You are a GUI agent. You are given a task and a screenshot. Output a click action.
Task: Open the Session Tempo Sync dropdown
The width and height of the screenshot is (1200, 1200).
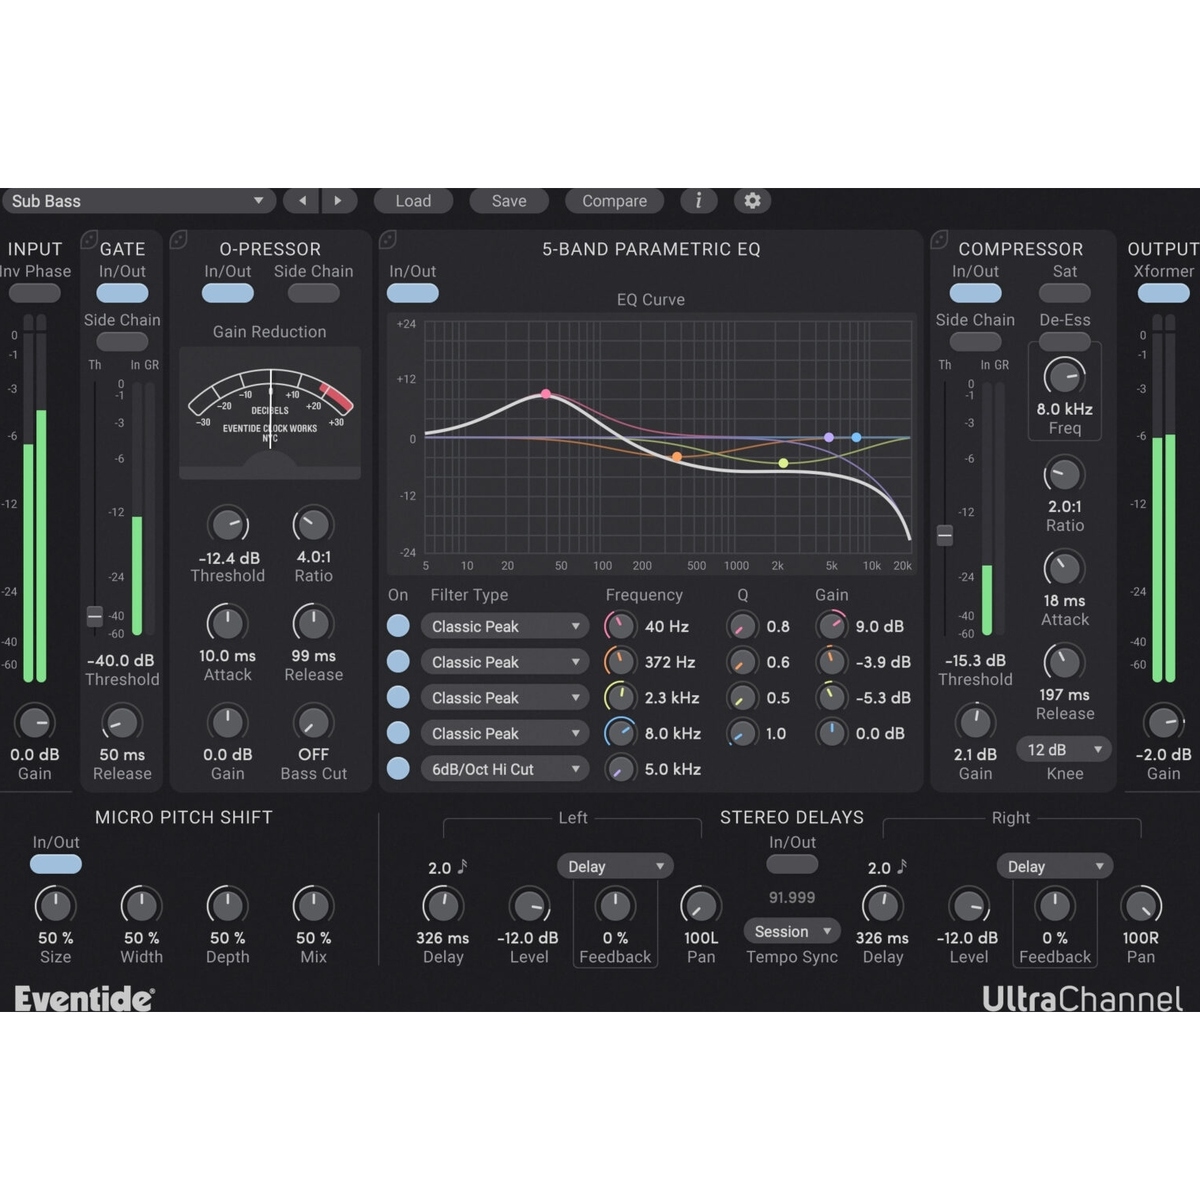click(792, 931)
